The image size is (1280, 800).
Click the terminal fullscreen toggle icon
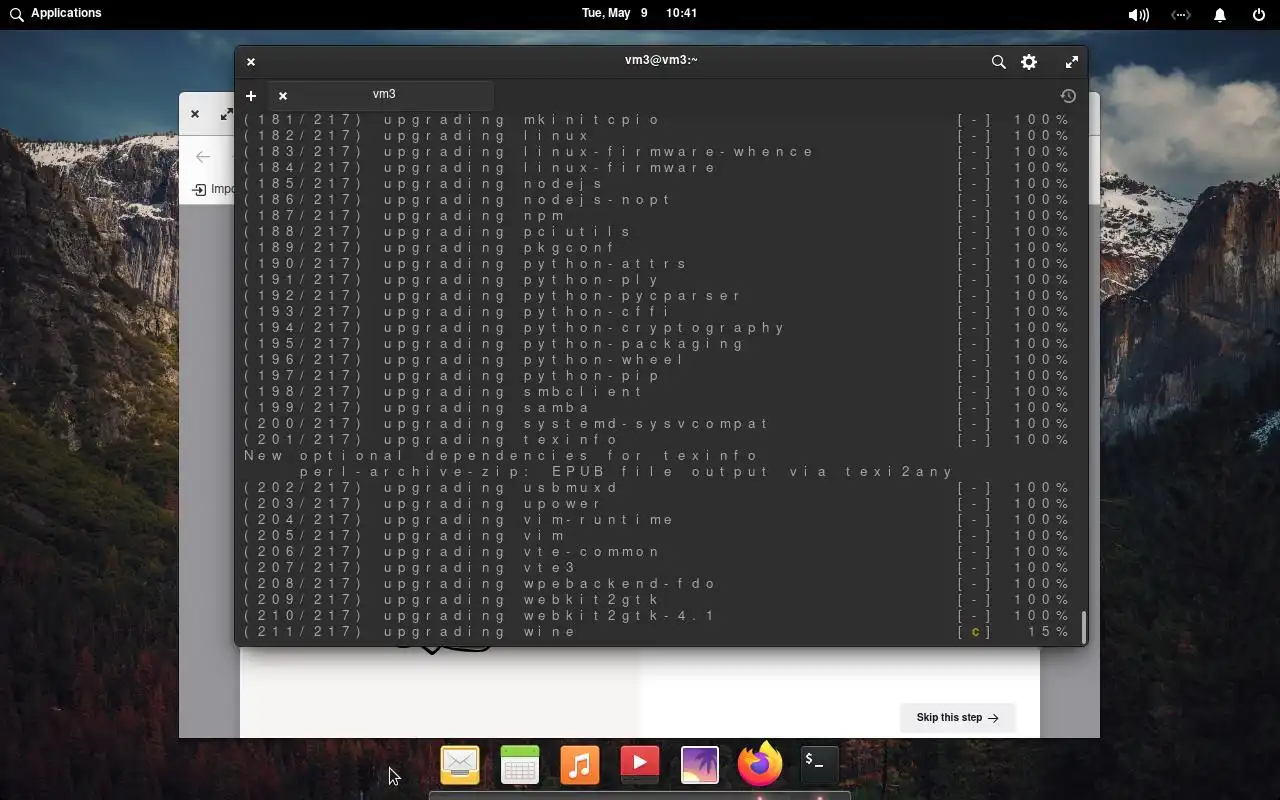(x=1071, y=62)
